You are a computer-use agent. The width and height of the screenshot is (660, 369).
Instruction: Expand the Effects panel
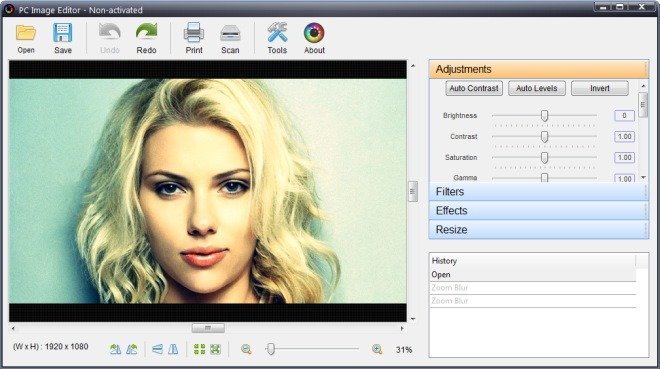coord(538,211)
